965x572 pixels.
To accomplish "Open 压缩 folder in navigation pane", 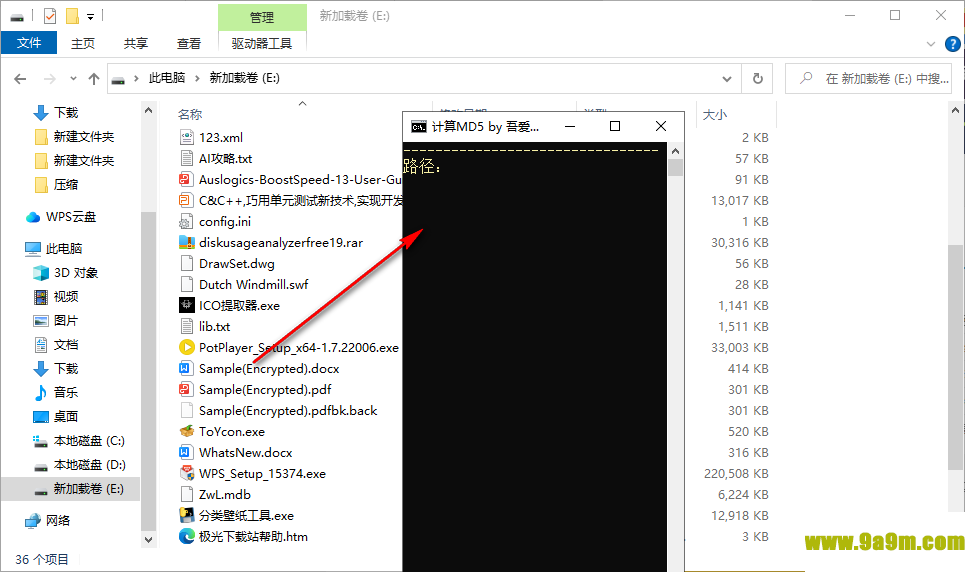I will [65, 185].
